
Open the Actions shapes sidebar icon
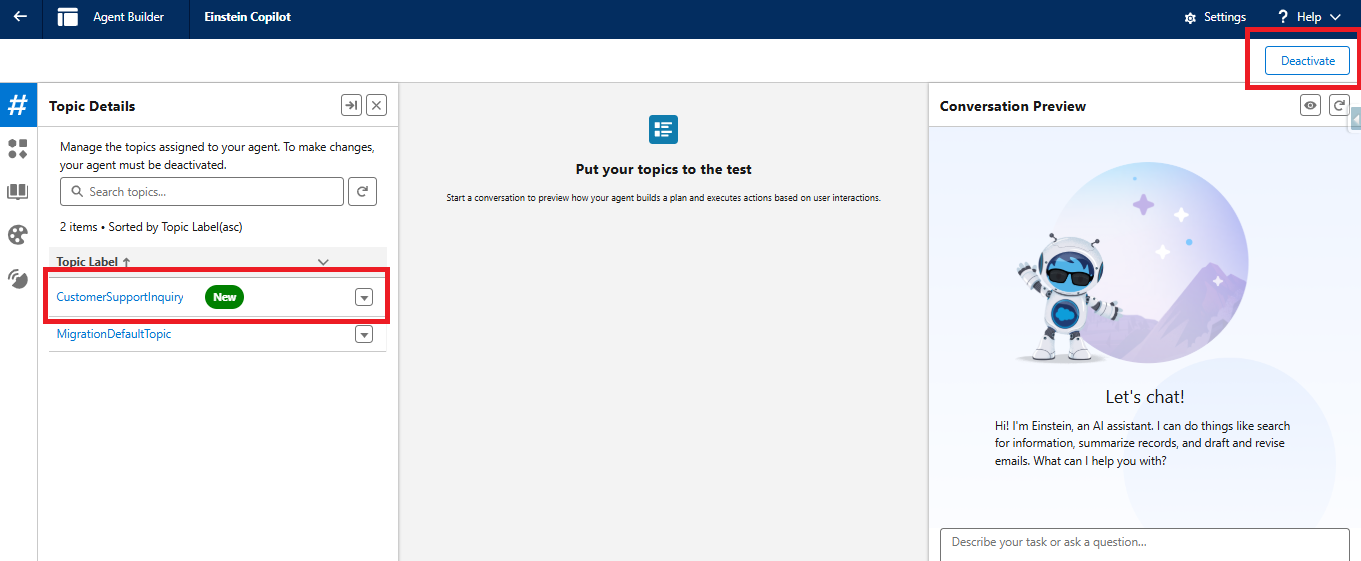[18, 149]
